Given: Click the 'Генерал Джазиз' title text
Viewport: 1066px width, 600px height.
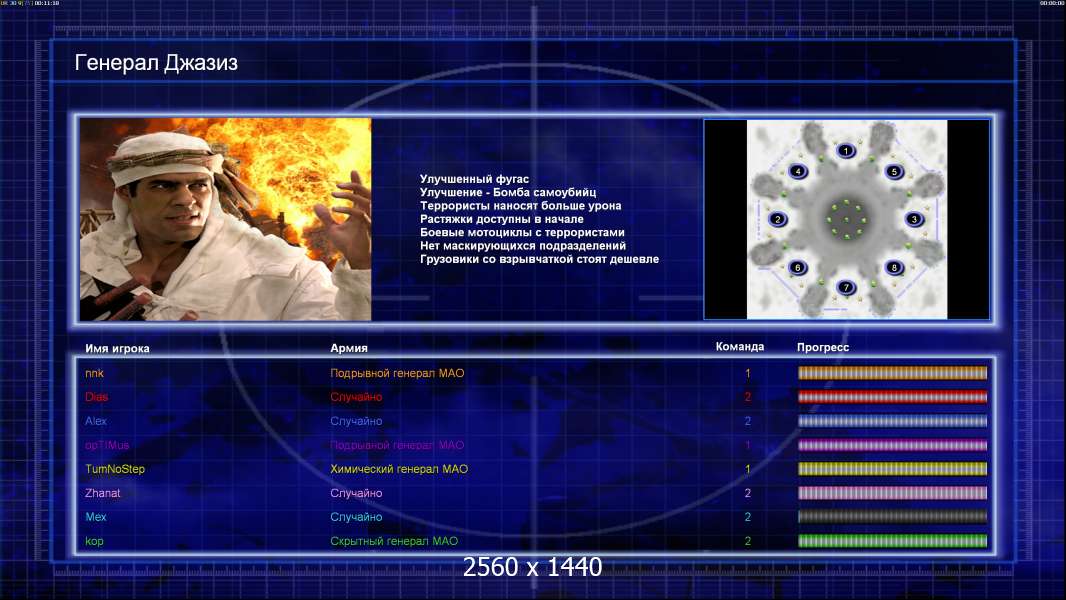Looking at the screenshot, I should coord(156,64).
